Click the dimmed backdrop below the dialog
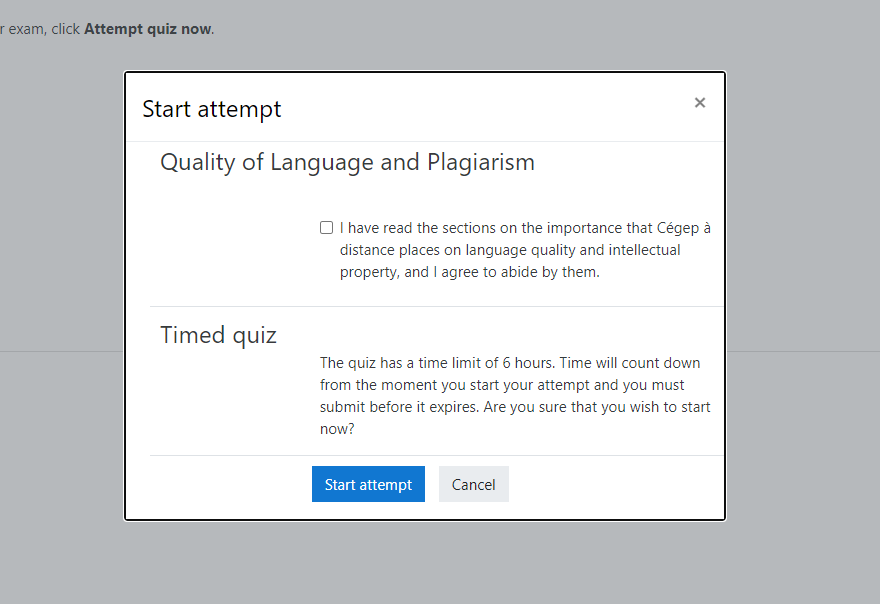The image size is (880, 604). tap(440, 565)
